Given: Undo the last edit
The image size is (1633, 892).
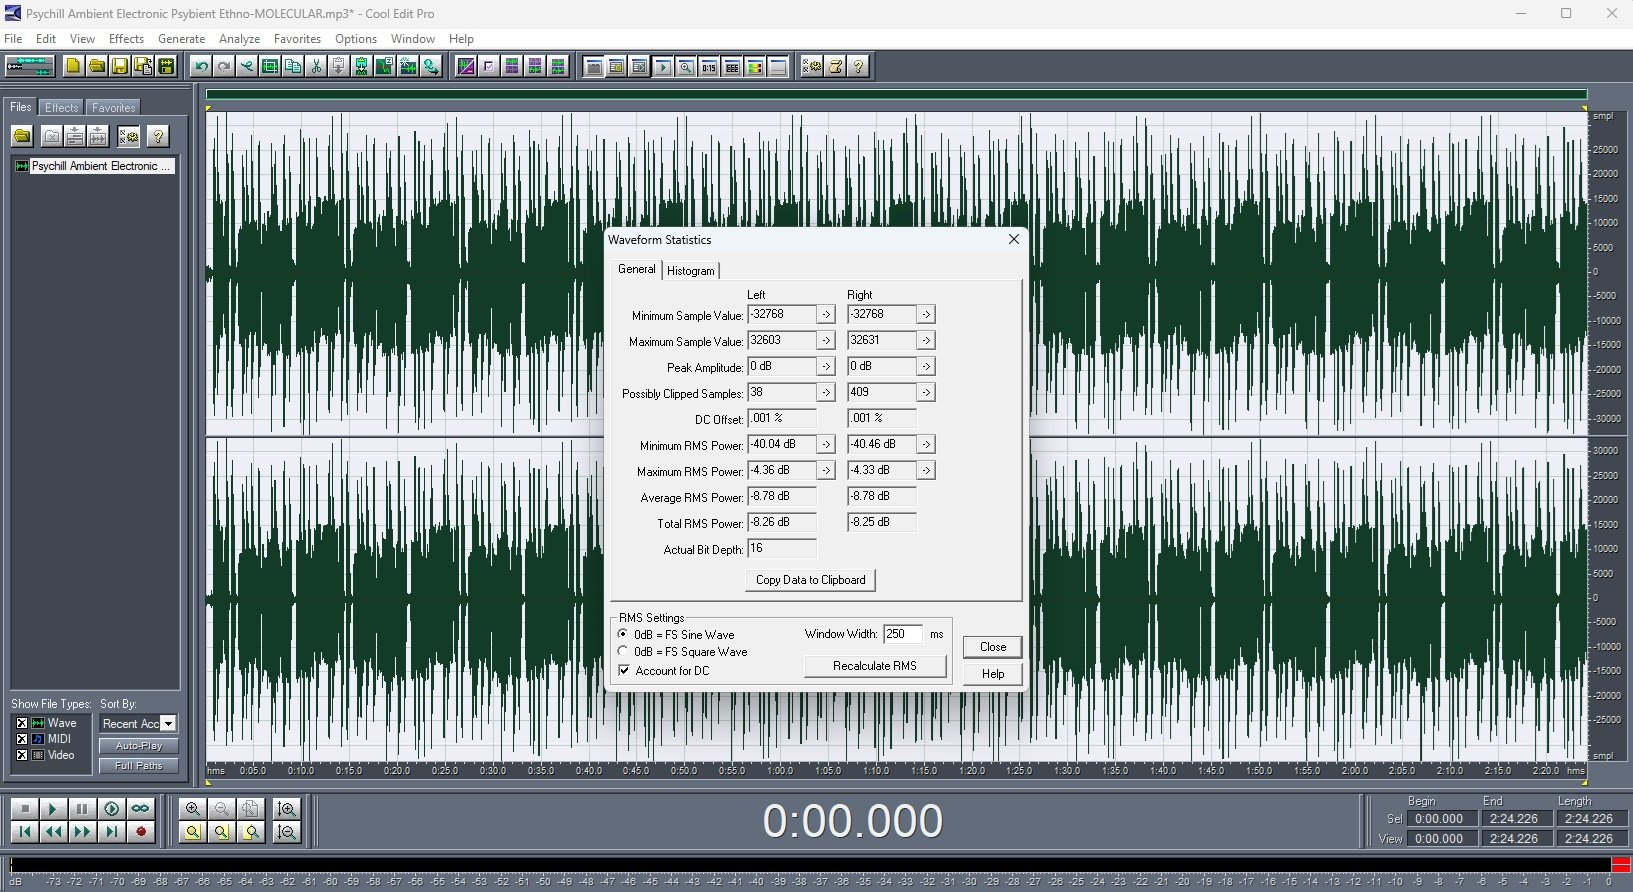Looking at the screenshot, I should coord(201,67).
